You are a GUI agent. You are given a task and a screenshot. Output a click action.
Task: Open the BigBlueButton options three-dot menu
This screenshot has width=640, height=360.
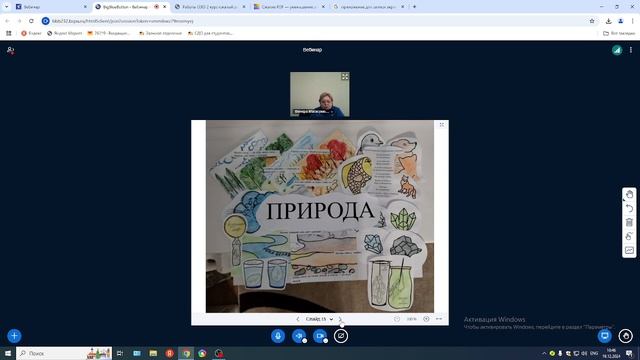pos(631,50)
